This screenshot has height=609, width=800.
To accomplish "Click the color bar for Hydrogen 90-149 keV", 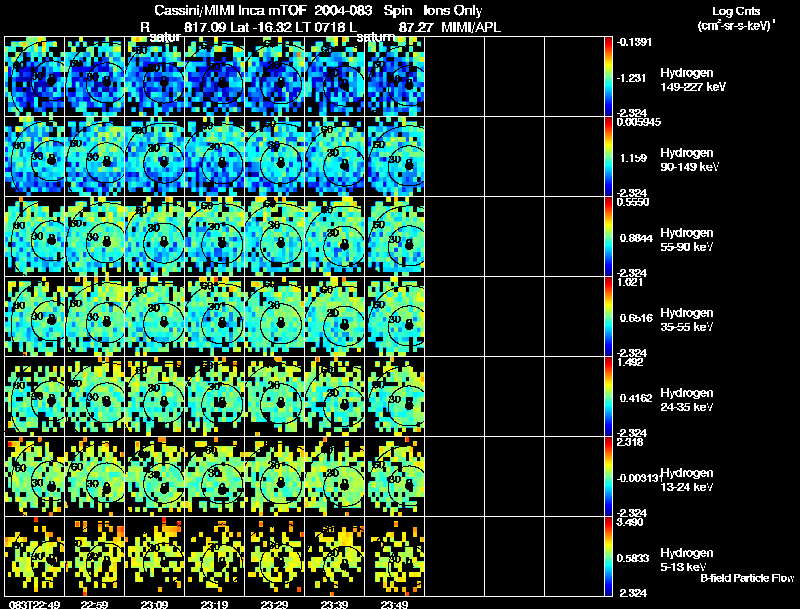I will pyautogui.click(x=608, y=156).
